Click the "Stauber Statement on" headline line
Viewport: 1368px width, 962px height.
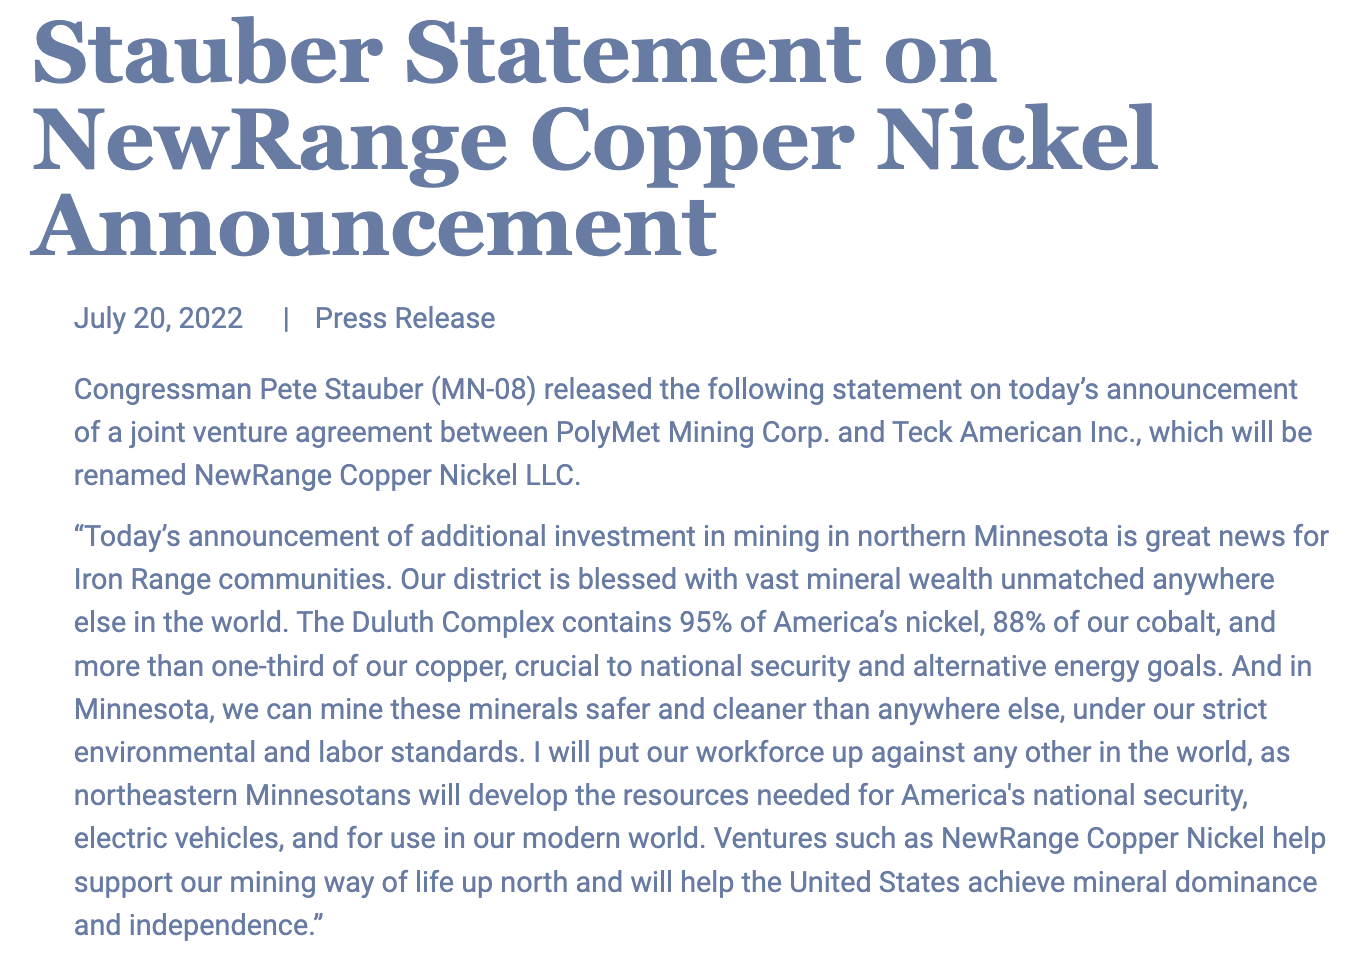pyautogui.click(x=515, y=53)
